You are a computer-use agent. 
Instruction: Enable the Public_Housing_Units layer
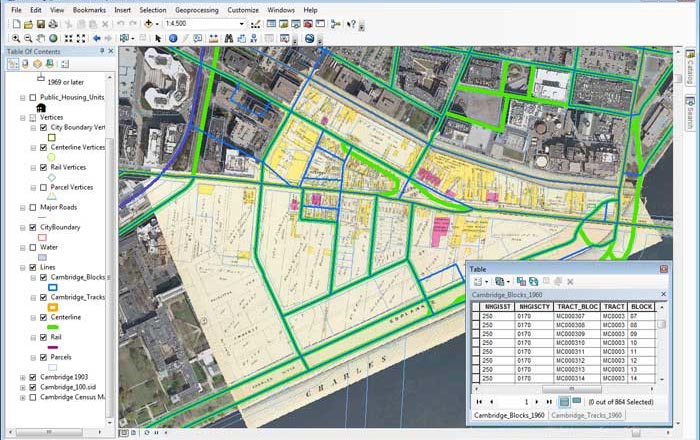coord(33,97)
